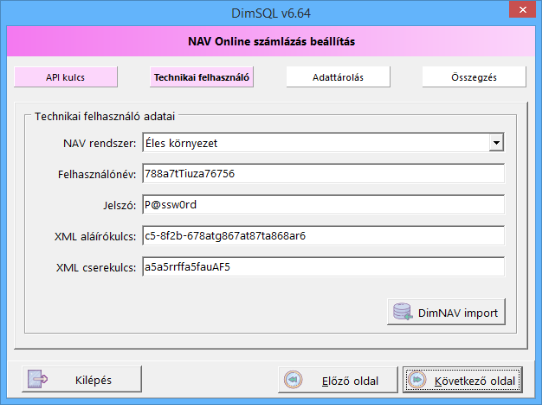Image resolution: width=542 pixels, height=405 pixels.
Task: Click the forward arrow icon for Következő oldal
Action: [417, 380]
